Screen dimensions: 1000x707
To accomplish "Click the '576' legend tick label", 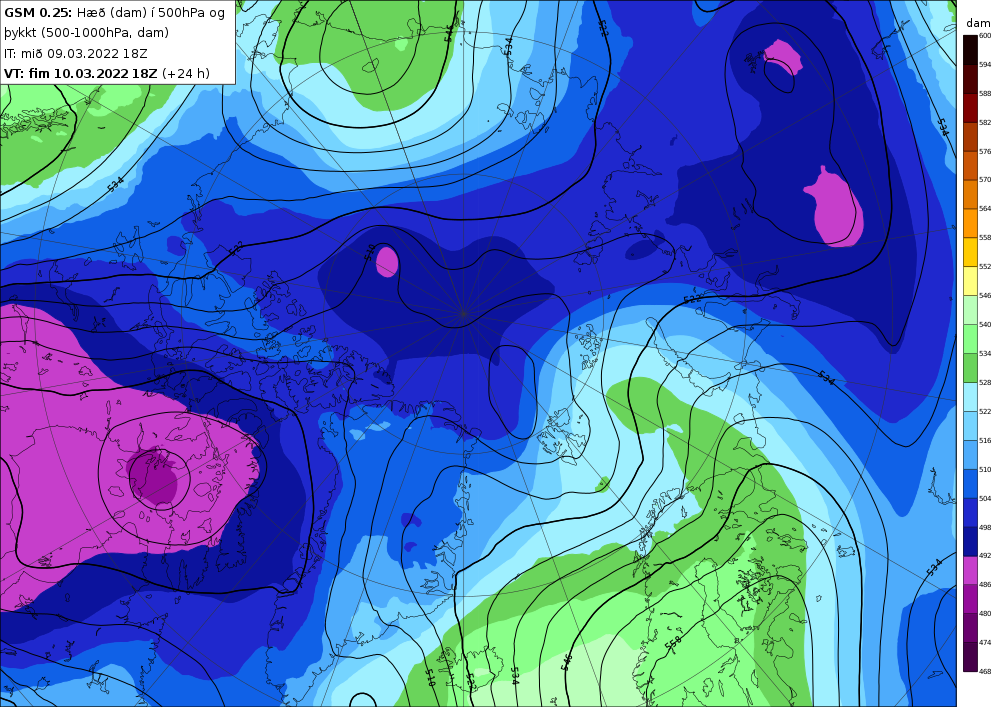I will coord(985,151).
